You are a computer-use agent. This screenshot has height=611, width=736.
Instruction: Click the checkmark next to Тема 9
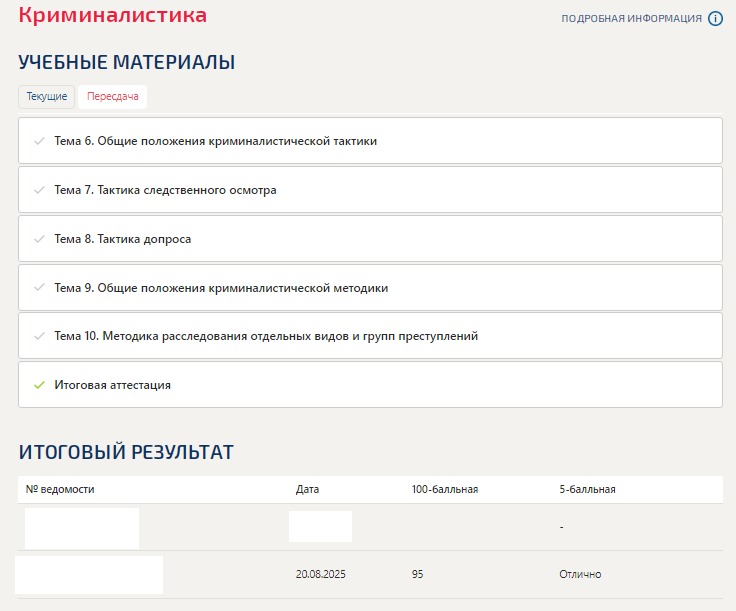click(x=39, y=288)
